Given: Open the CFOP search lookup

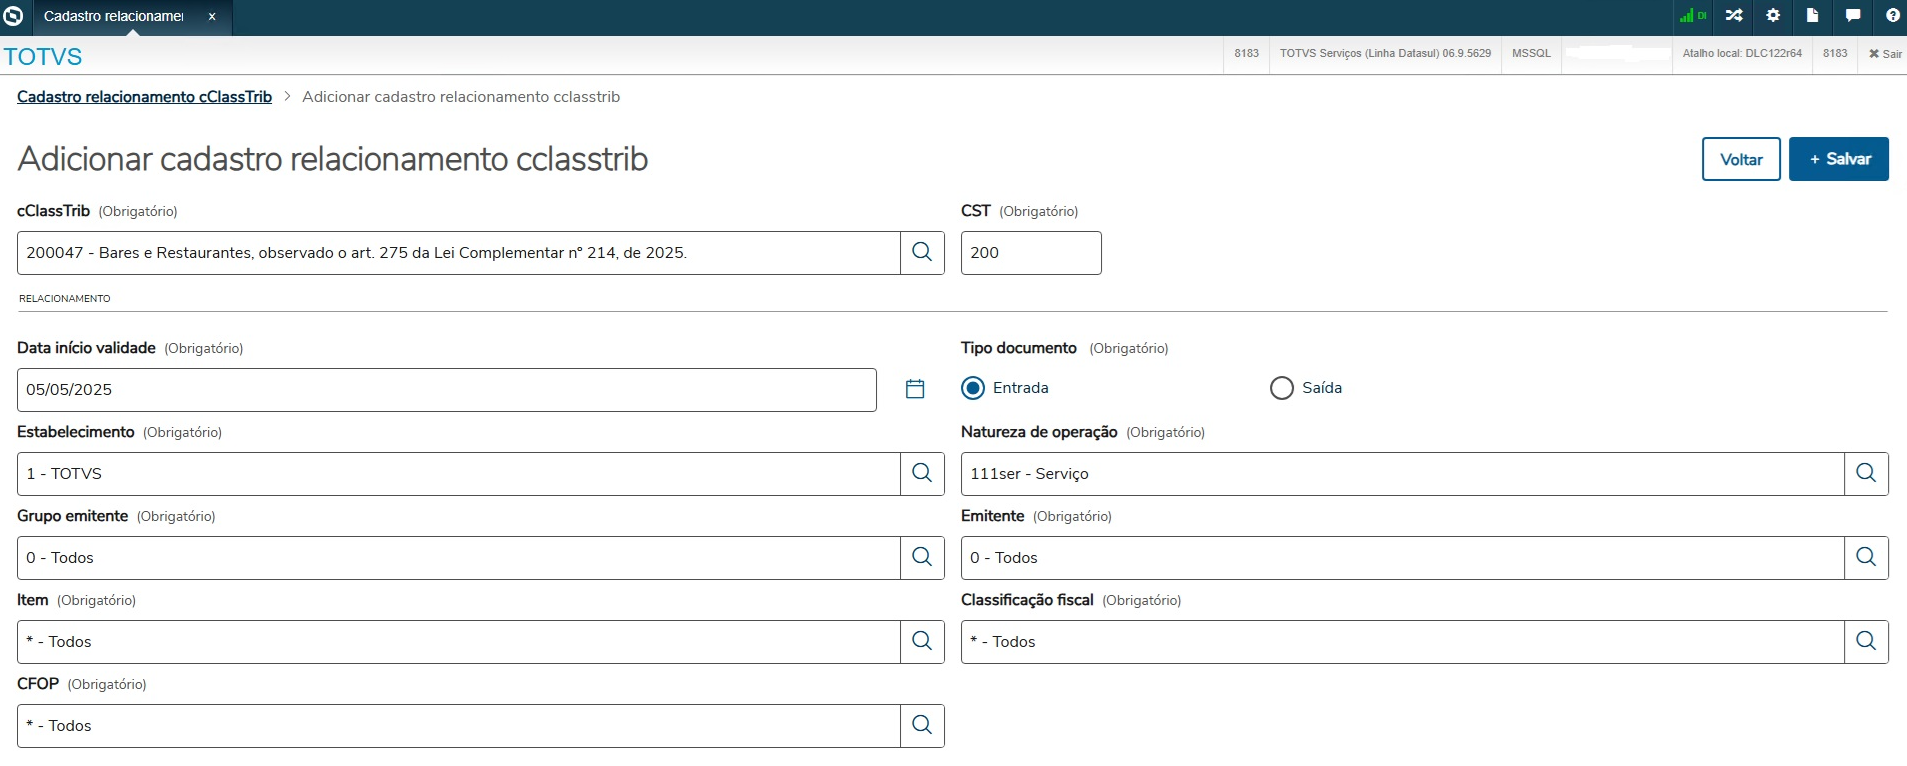Looking at the screenshot, I should pos(922,725).
